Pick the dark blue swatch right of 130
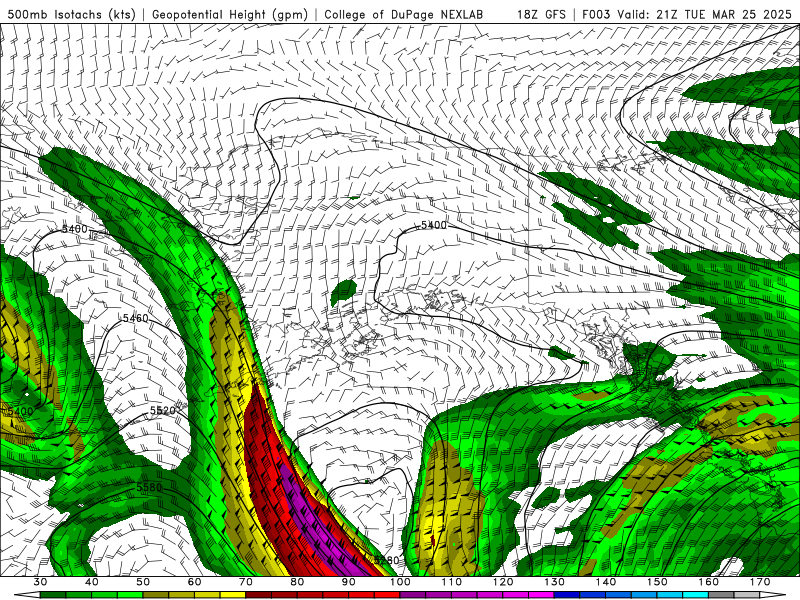This screenshot has width=800, height=600. tap(567, 595)
